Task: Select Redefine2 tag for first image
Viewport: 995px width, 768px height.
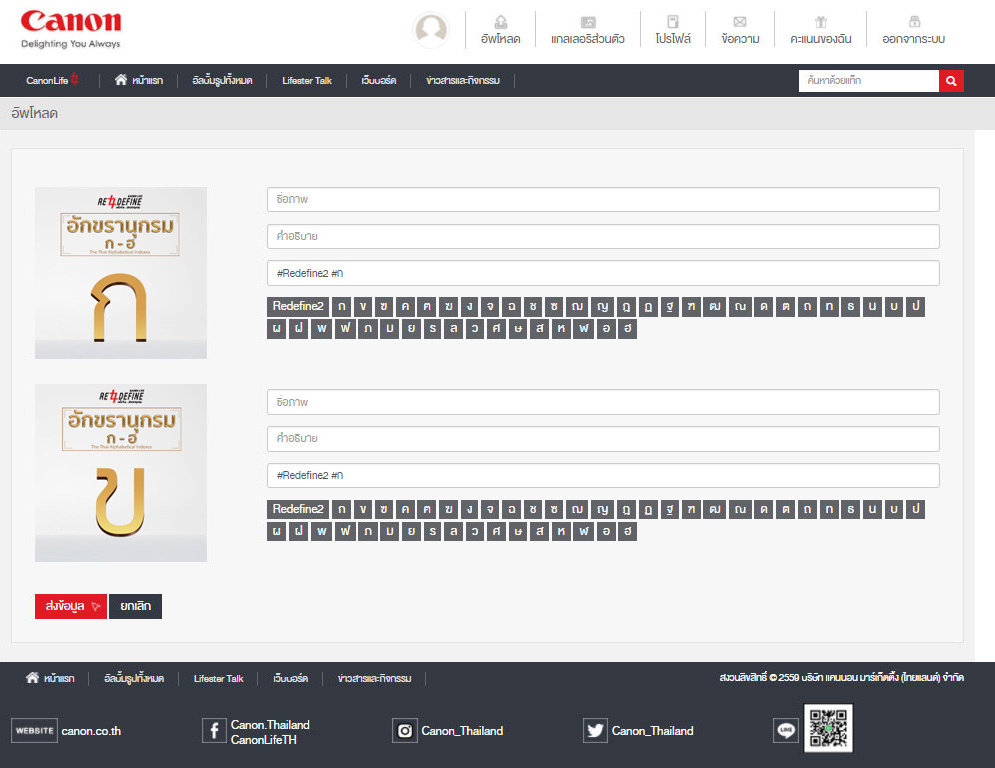Action: pos(298,306)
